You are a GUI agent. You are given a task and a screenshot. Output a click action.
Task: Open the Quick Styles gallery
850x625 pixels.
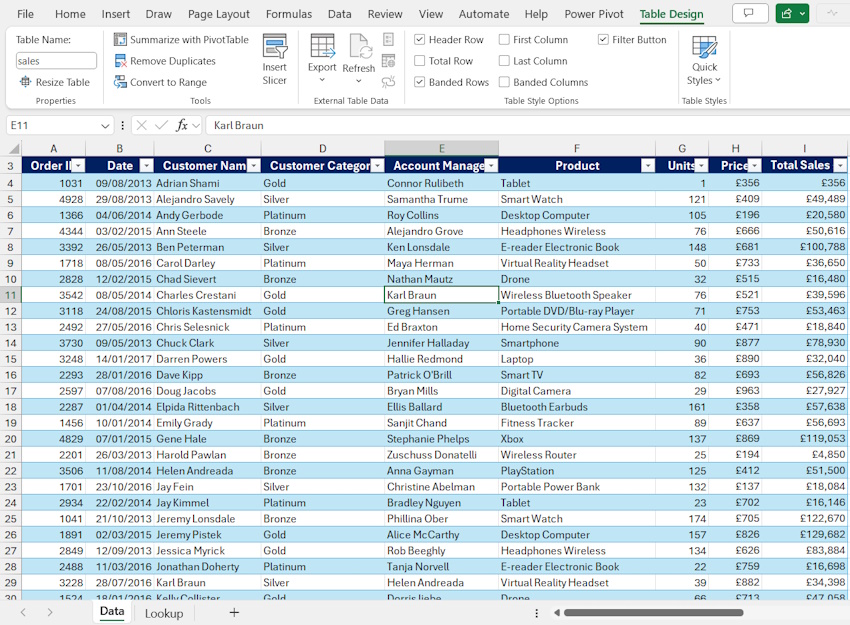coord(704,60)
